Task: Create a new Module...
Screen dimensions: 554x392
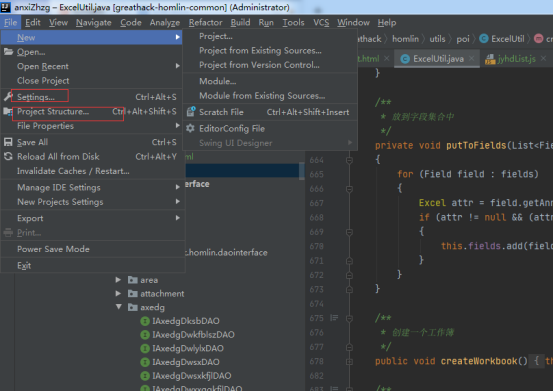Action: (270, 81)
